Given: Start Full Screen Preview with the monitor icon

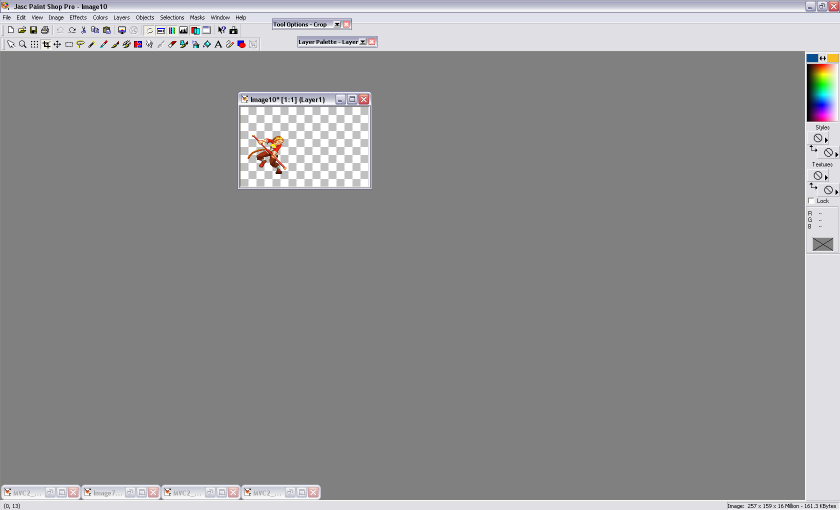Looking at the screenshot, I should (122, 30).
